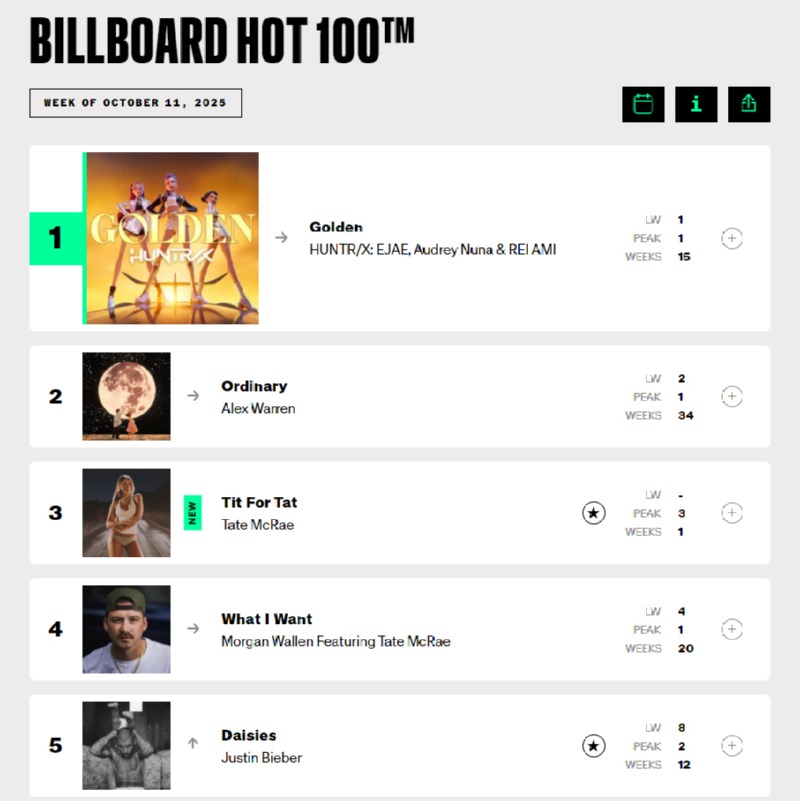800x801 pixels.
Task: Click the Week of October 11, 2025 button
Action: pos(135,103)
